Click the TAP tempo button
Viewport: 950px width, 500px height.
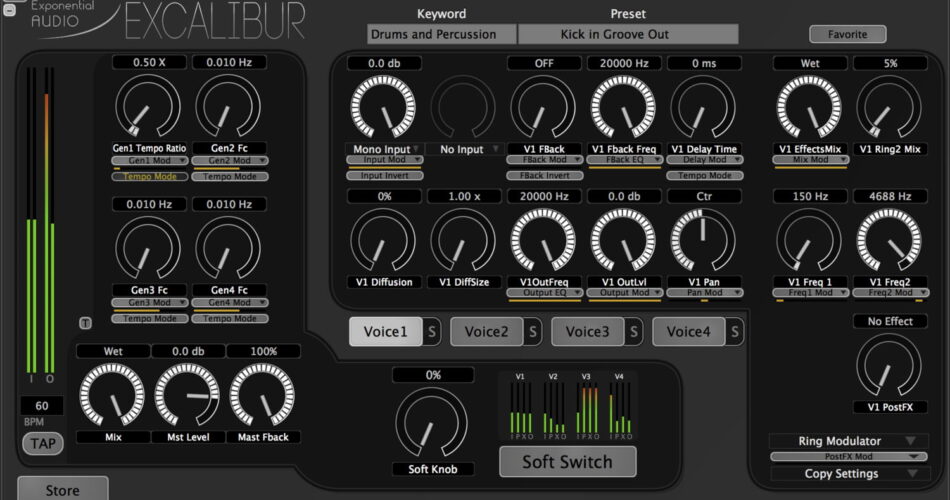42,443
